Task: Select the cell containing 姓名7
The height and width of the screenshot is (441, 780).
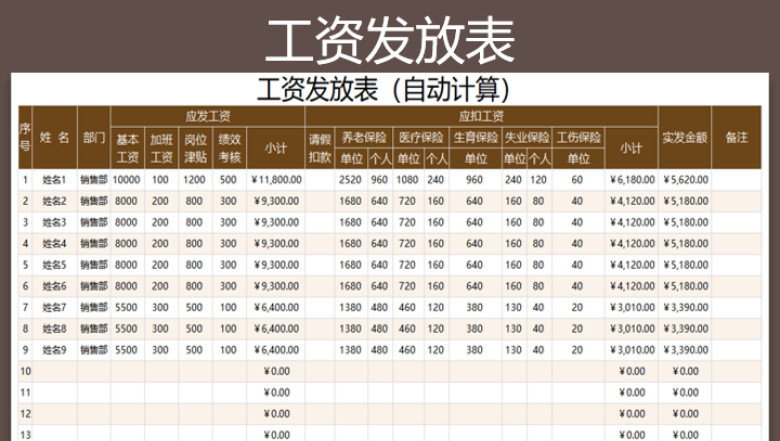Action: (x=55, y=308)
